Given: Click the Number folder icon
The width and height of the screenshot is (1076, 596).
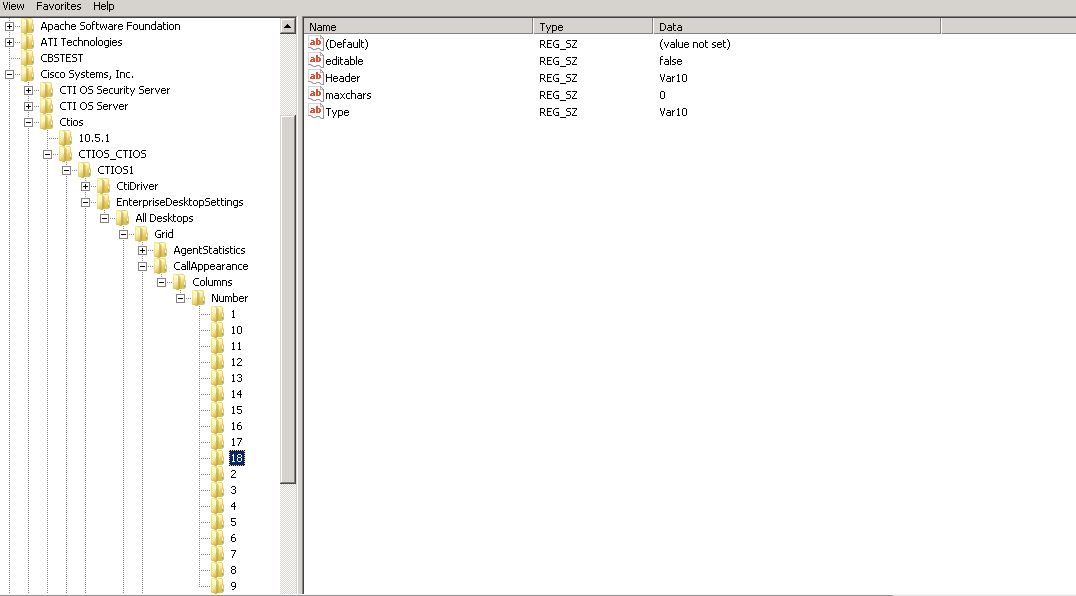Looking at the screenshot, I should pos(199,298).
